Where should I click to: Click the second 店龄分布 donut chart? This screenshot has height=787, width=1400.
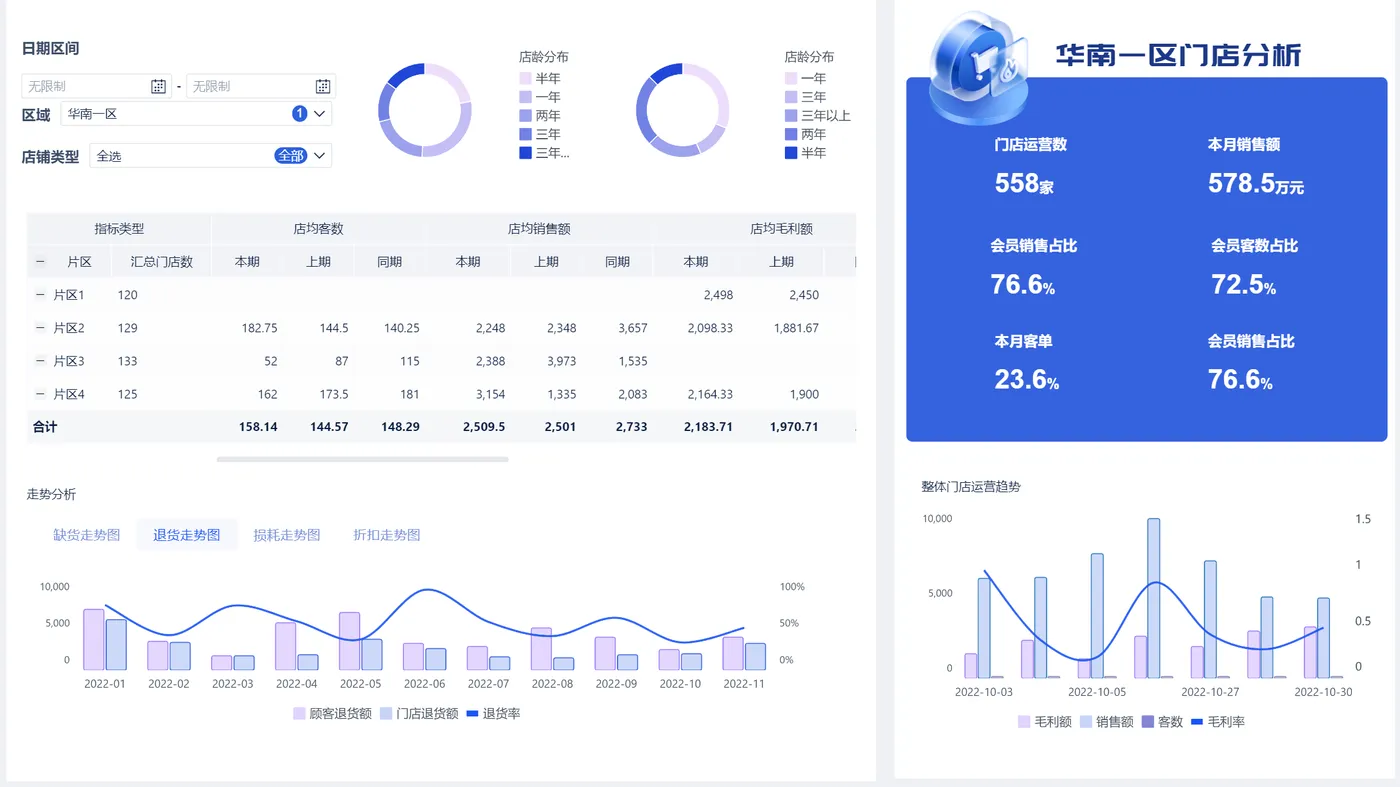tap(682, 110)
